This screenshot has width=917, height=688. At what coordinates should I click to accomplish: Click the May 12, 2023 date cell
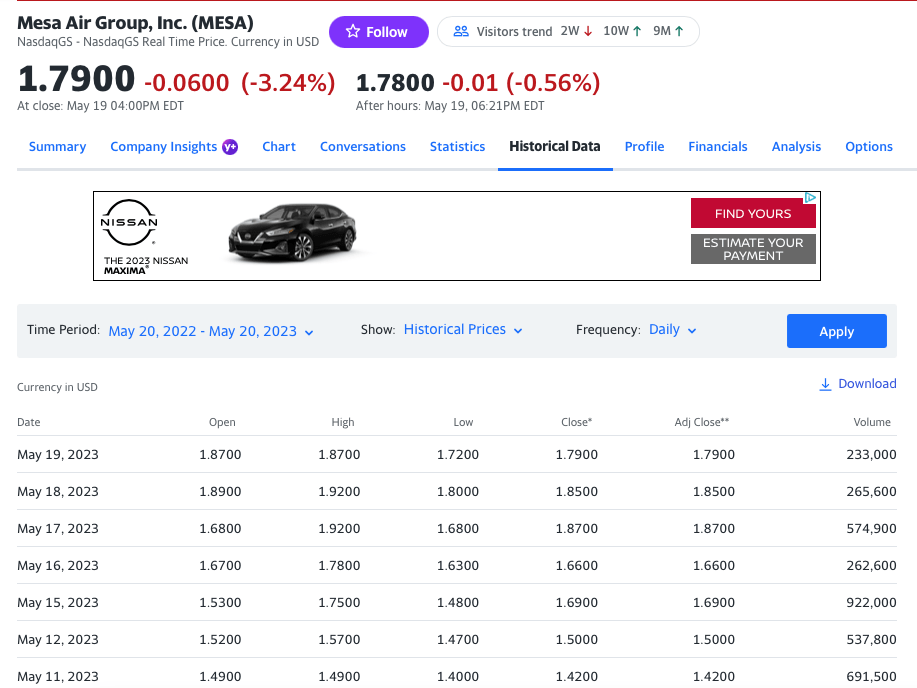58,639
